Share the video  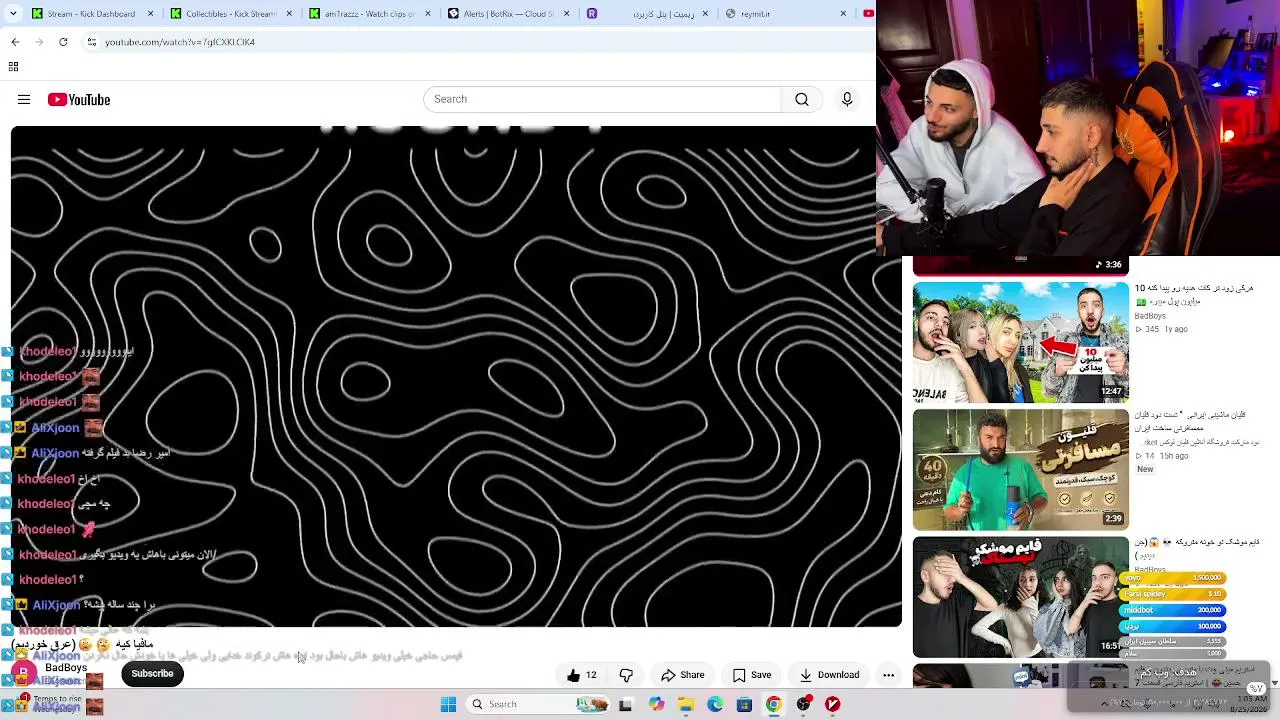[683, 675]
